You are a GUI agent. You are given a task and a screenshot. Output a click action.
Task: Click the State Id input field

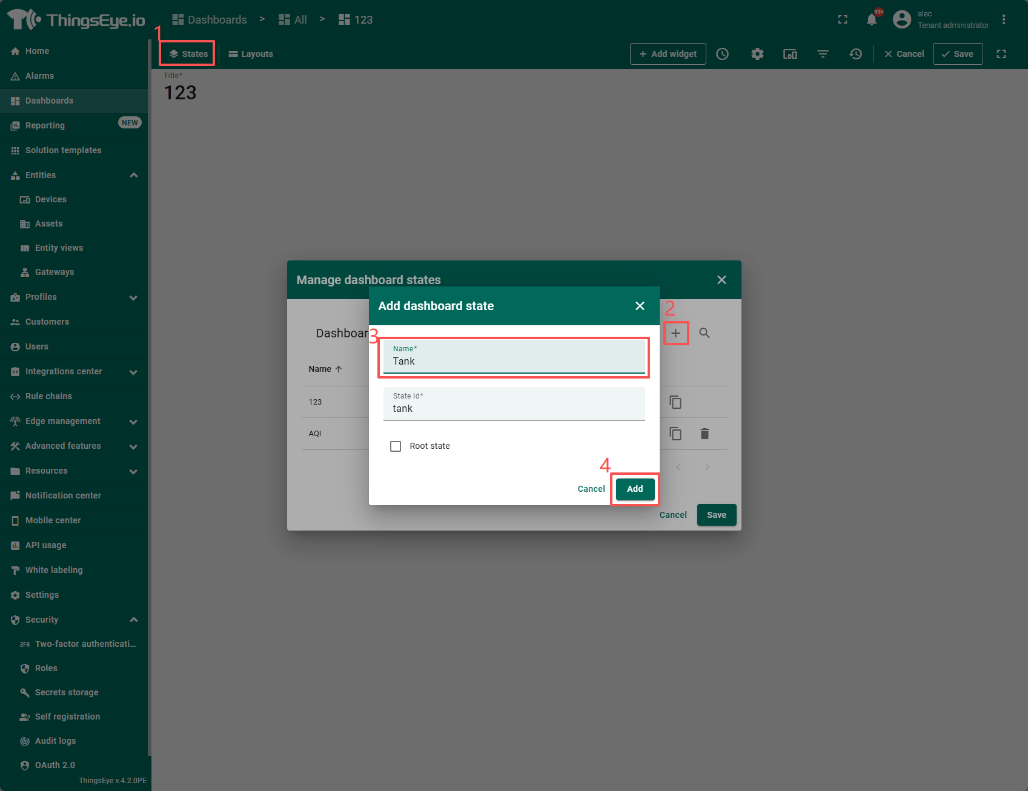point(514,408)
